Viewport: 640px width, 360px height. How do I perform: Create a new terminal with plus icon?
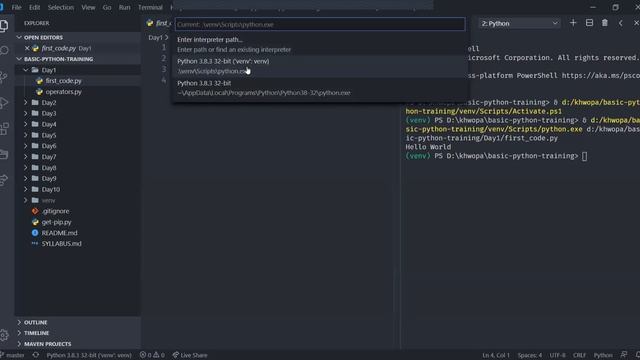click(573, 23)
